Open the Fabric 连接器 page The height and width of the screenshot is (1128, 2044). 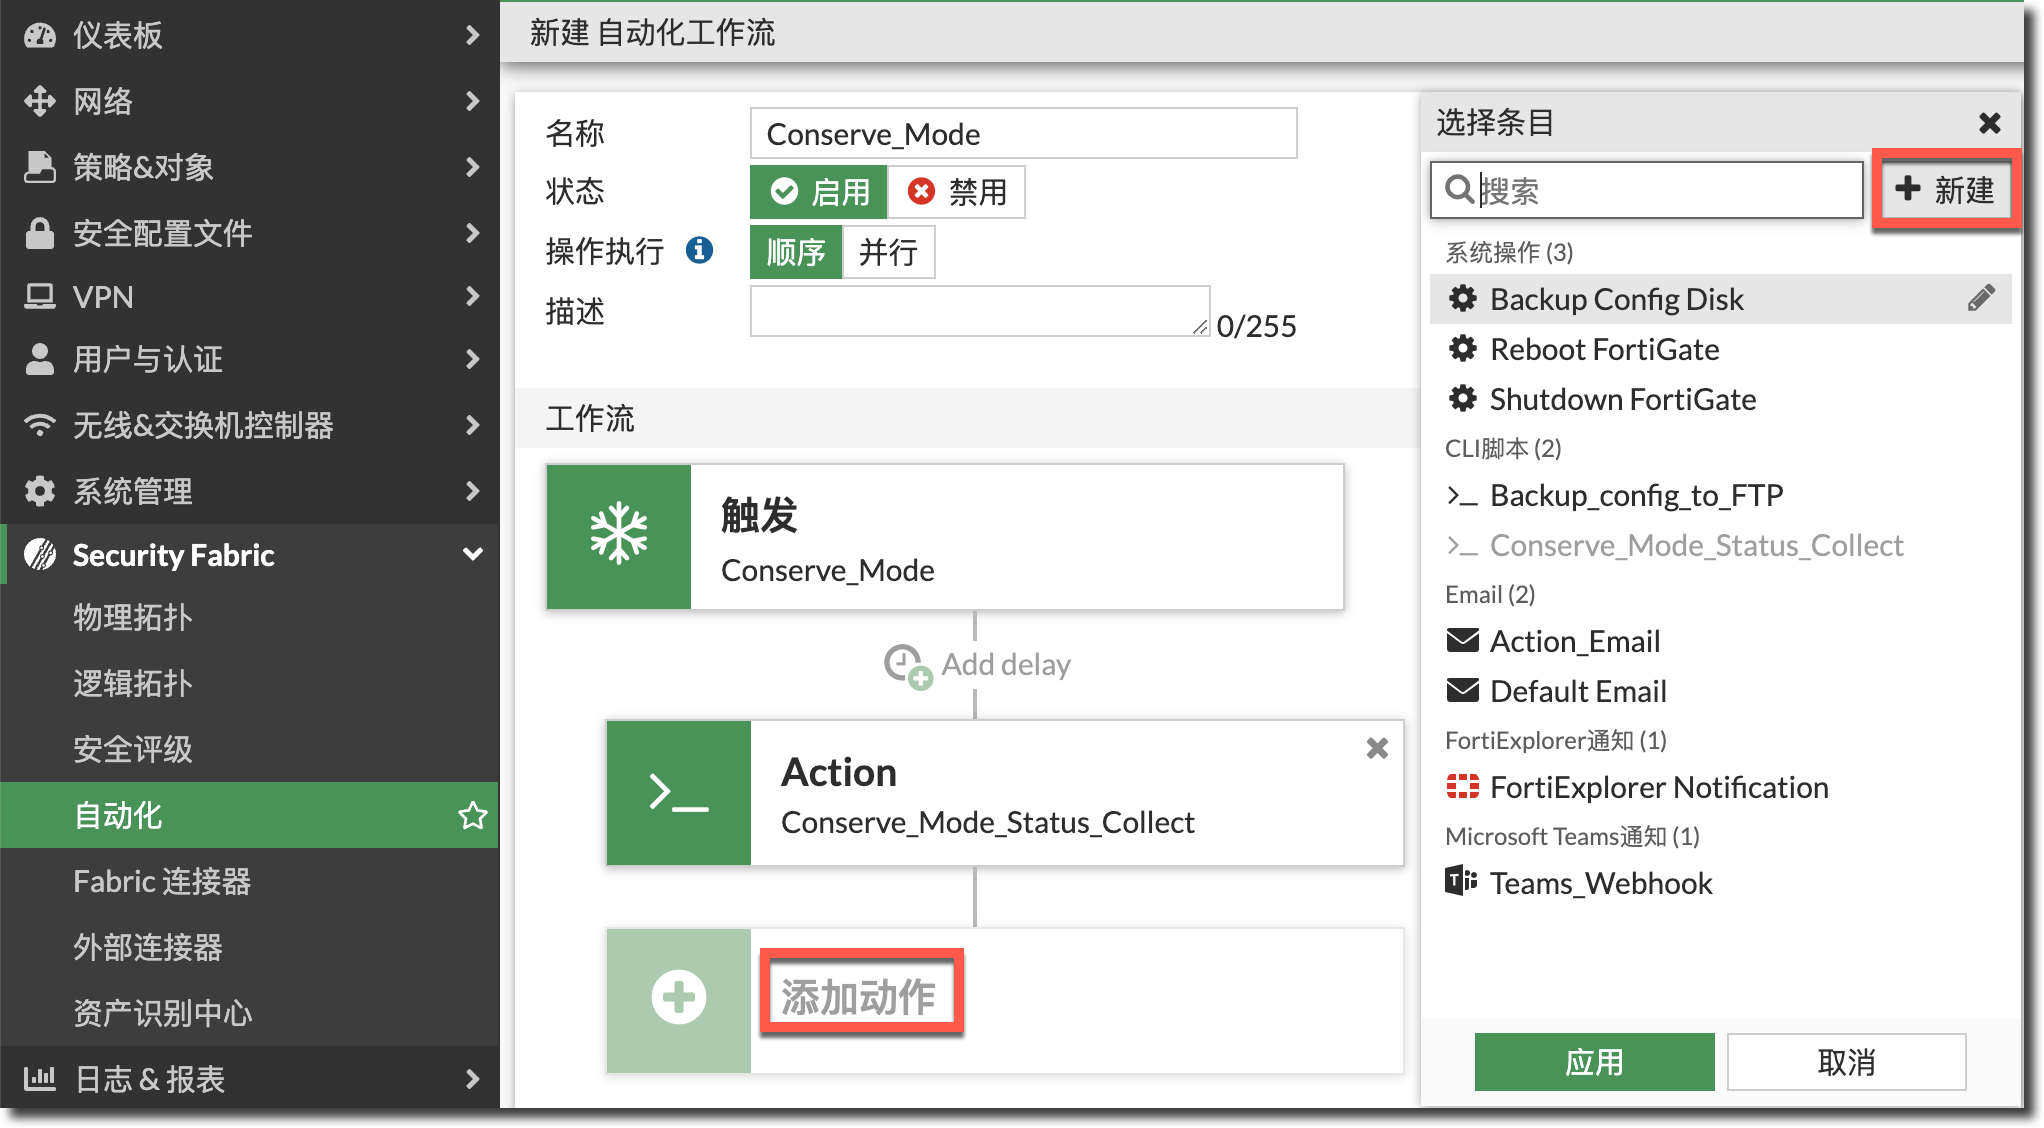(162, 881)
